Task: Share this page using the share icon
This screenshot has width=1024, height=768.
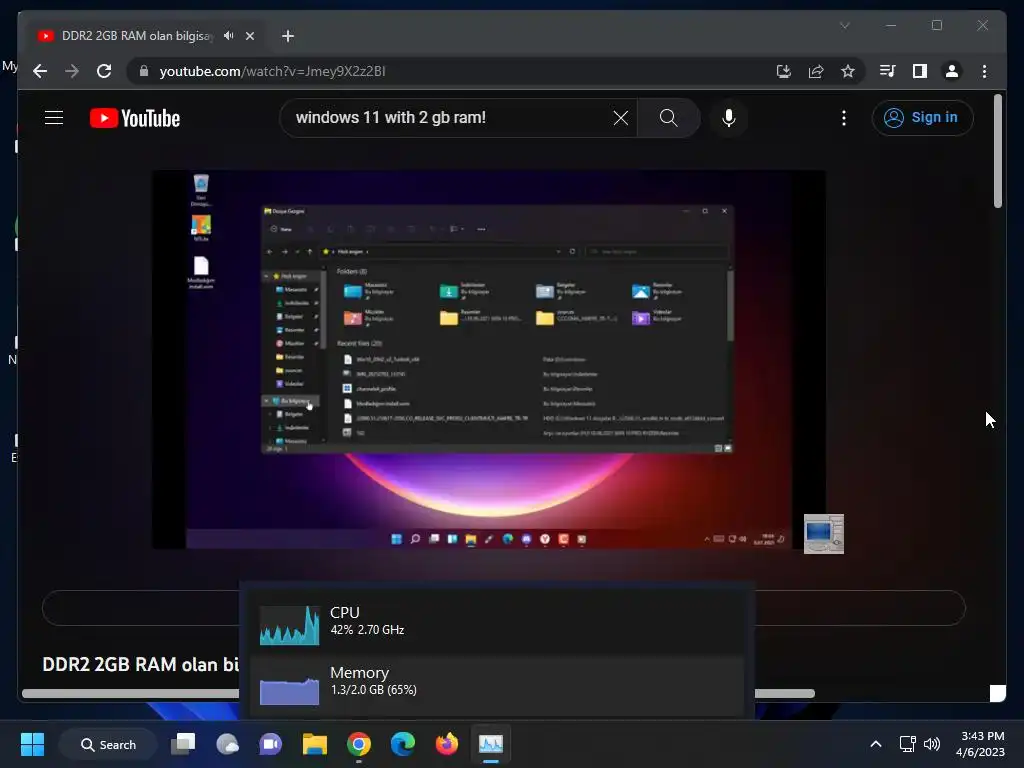Action: pyautogui.click(x=816, y=71)
